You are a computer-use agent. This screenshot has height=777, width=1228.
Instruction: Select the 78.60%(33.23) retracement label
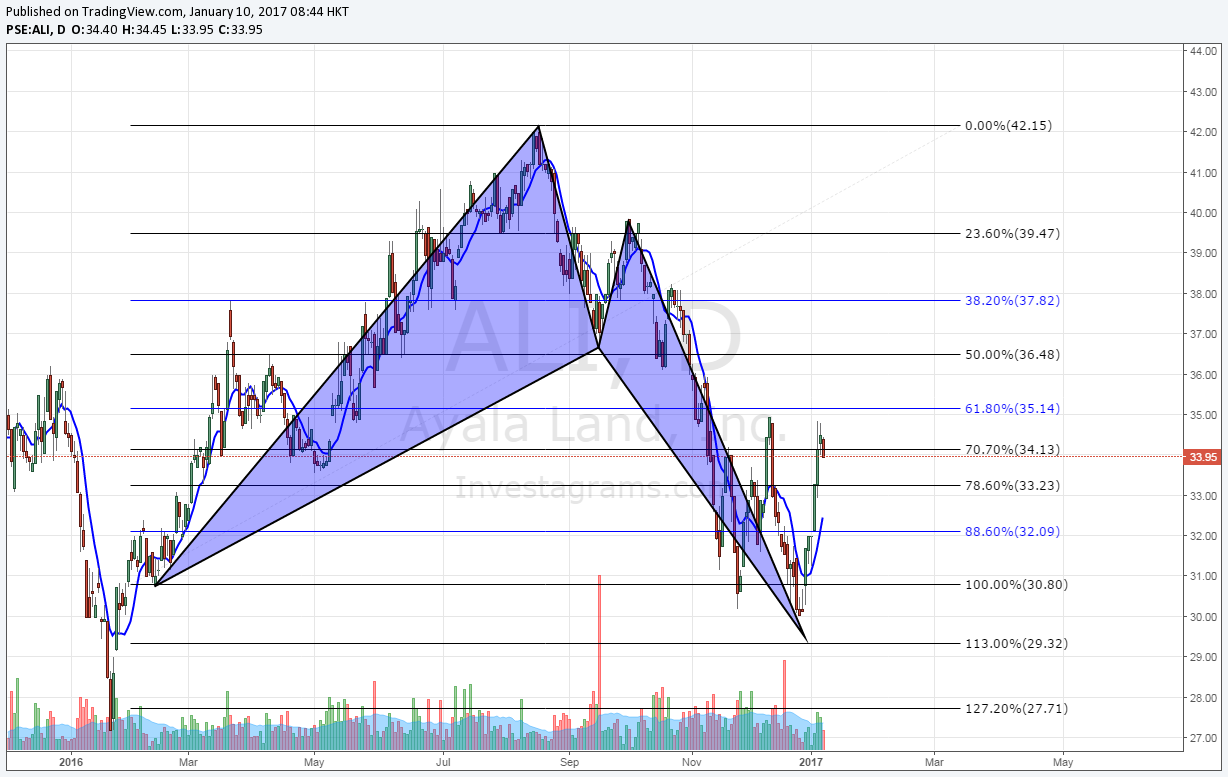point(1010,485)
